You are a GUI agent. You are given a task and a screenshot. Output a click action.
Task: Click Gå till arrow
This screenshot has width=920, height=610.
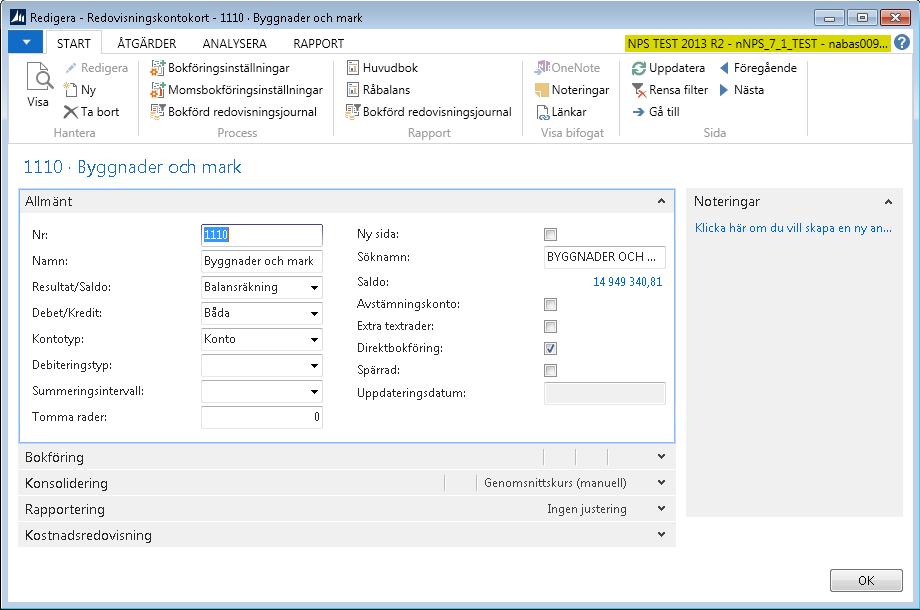tap(638, 112)
